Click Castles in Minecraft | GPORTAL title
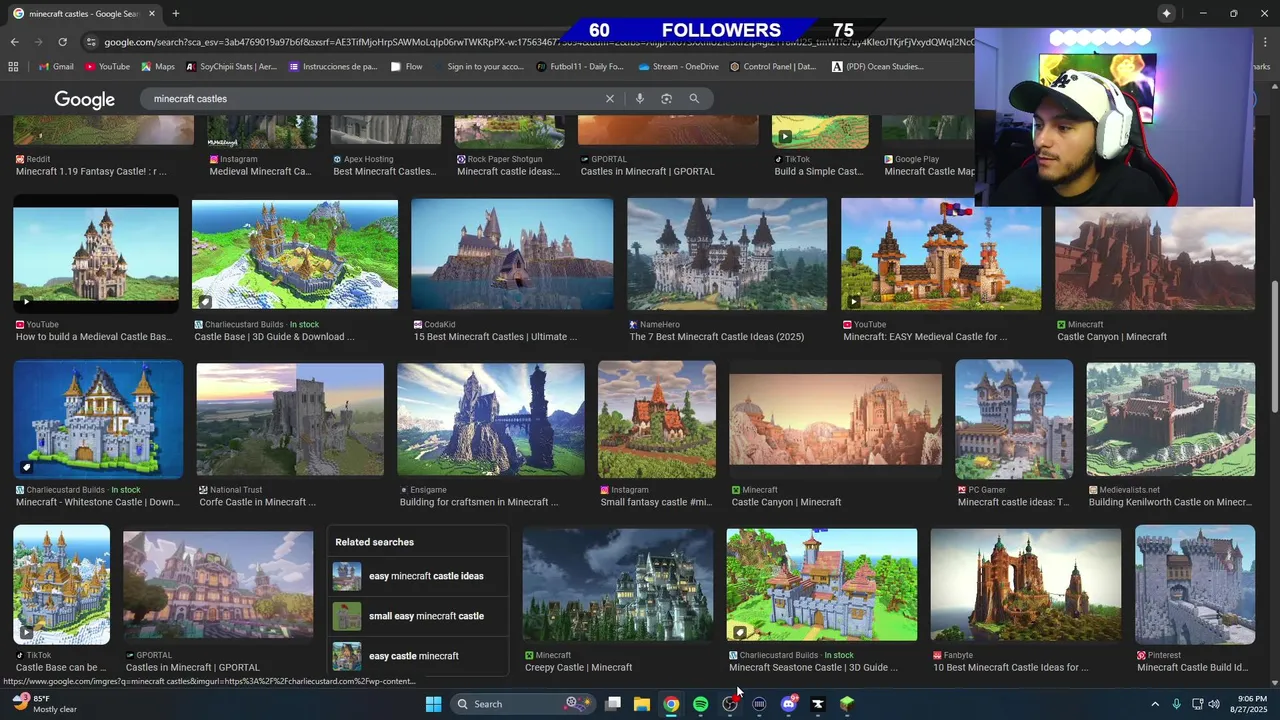This screenshot has width=1280, height=720. click(x=648, y=171)
